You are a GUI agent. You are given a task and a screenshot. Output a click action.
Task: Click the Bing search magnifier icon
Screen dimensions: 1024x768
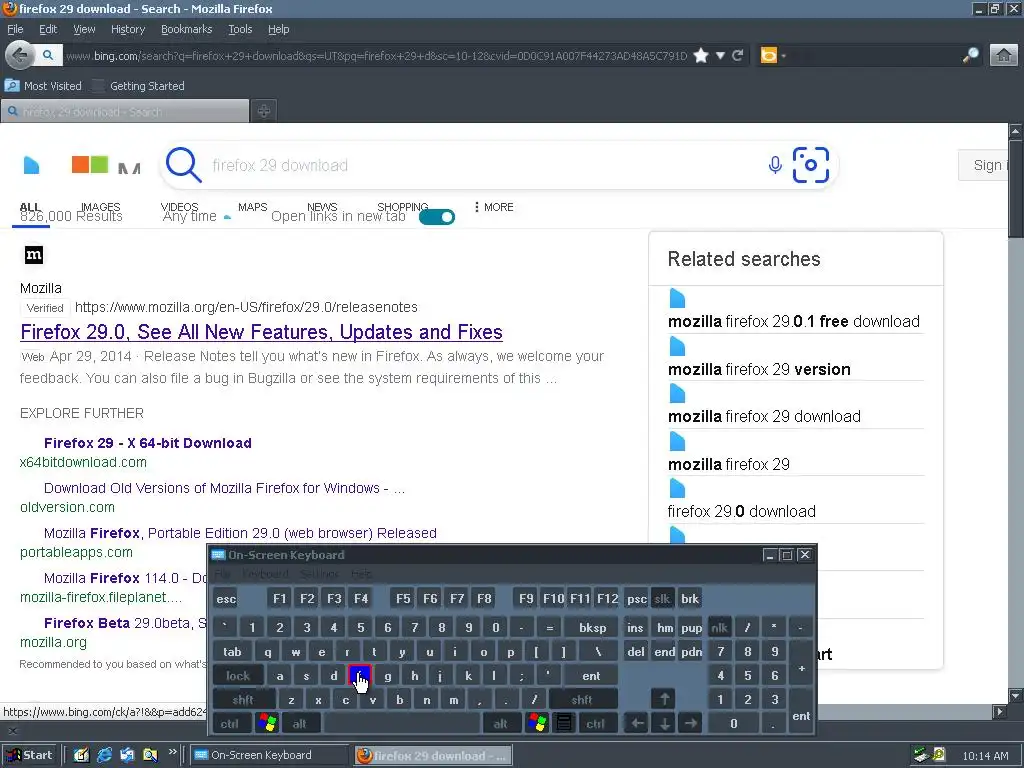[x=184, y=165]
